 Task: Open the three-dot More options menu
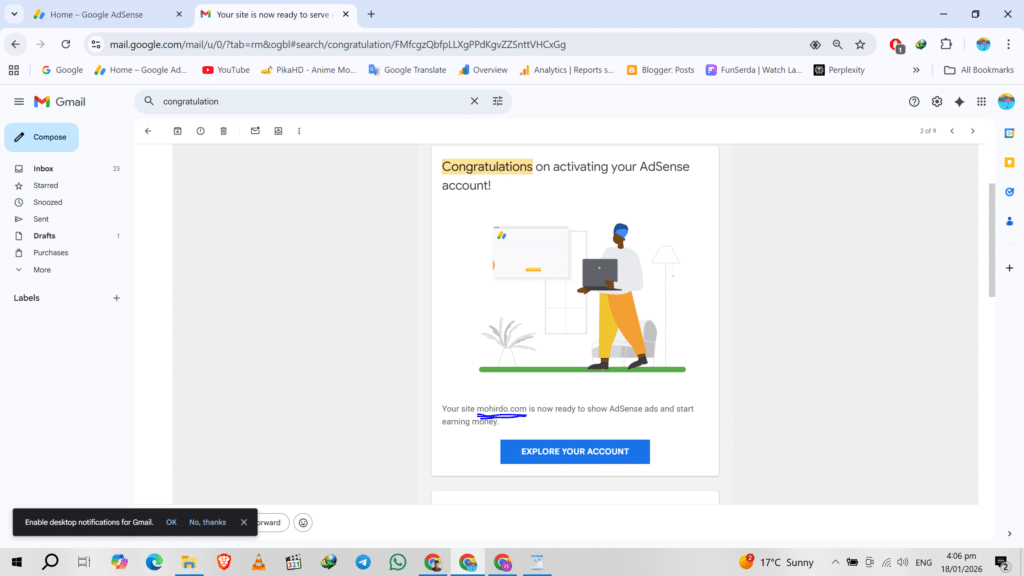(x=299, y=131)
